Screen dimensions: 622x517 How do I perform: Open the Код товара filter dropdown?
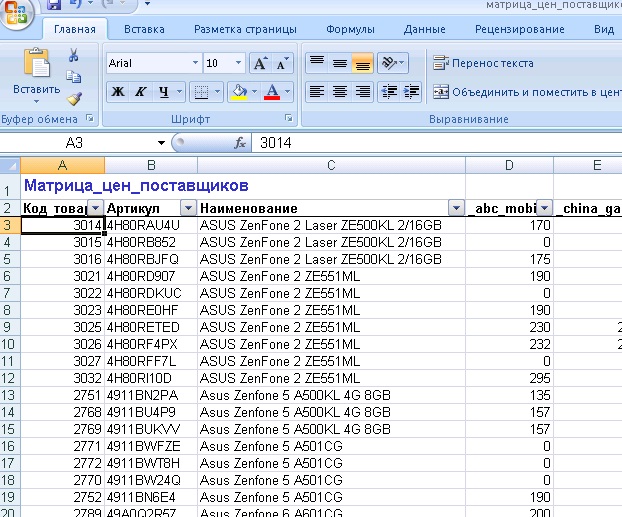[x=96, y=208]
